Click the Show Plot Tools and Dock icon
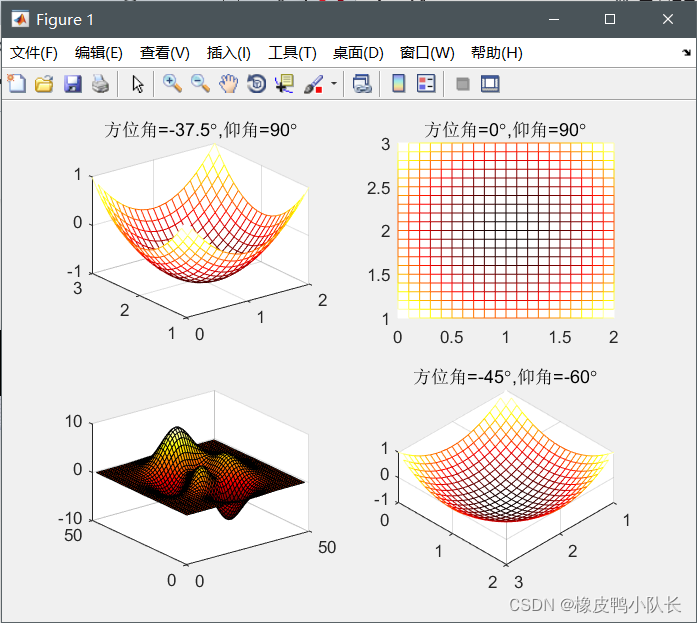 click(x=490, y=84)
